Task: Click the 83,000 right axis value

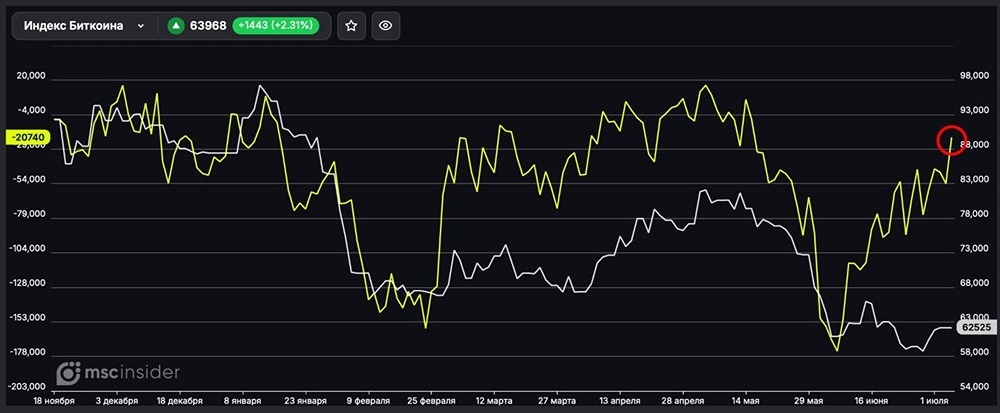Action: pos(974,180)
